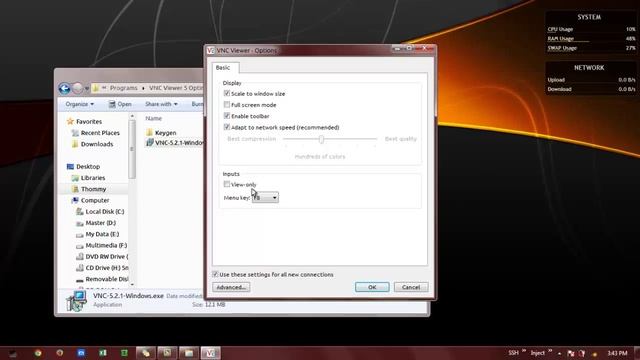This screenshot has height=360, width=640.
Task: Open Local Disk (C:) in the navigation pane
Action: 100,211
